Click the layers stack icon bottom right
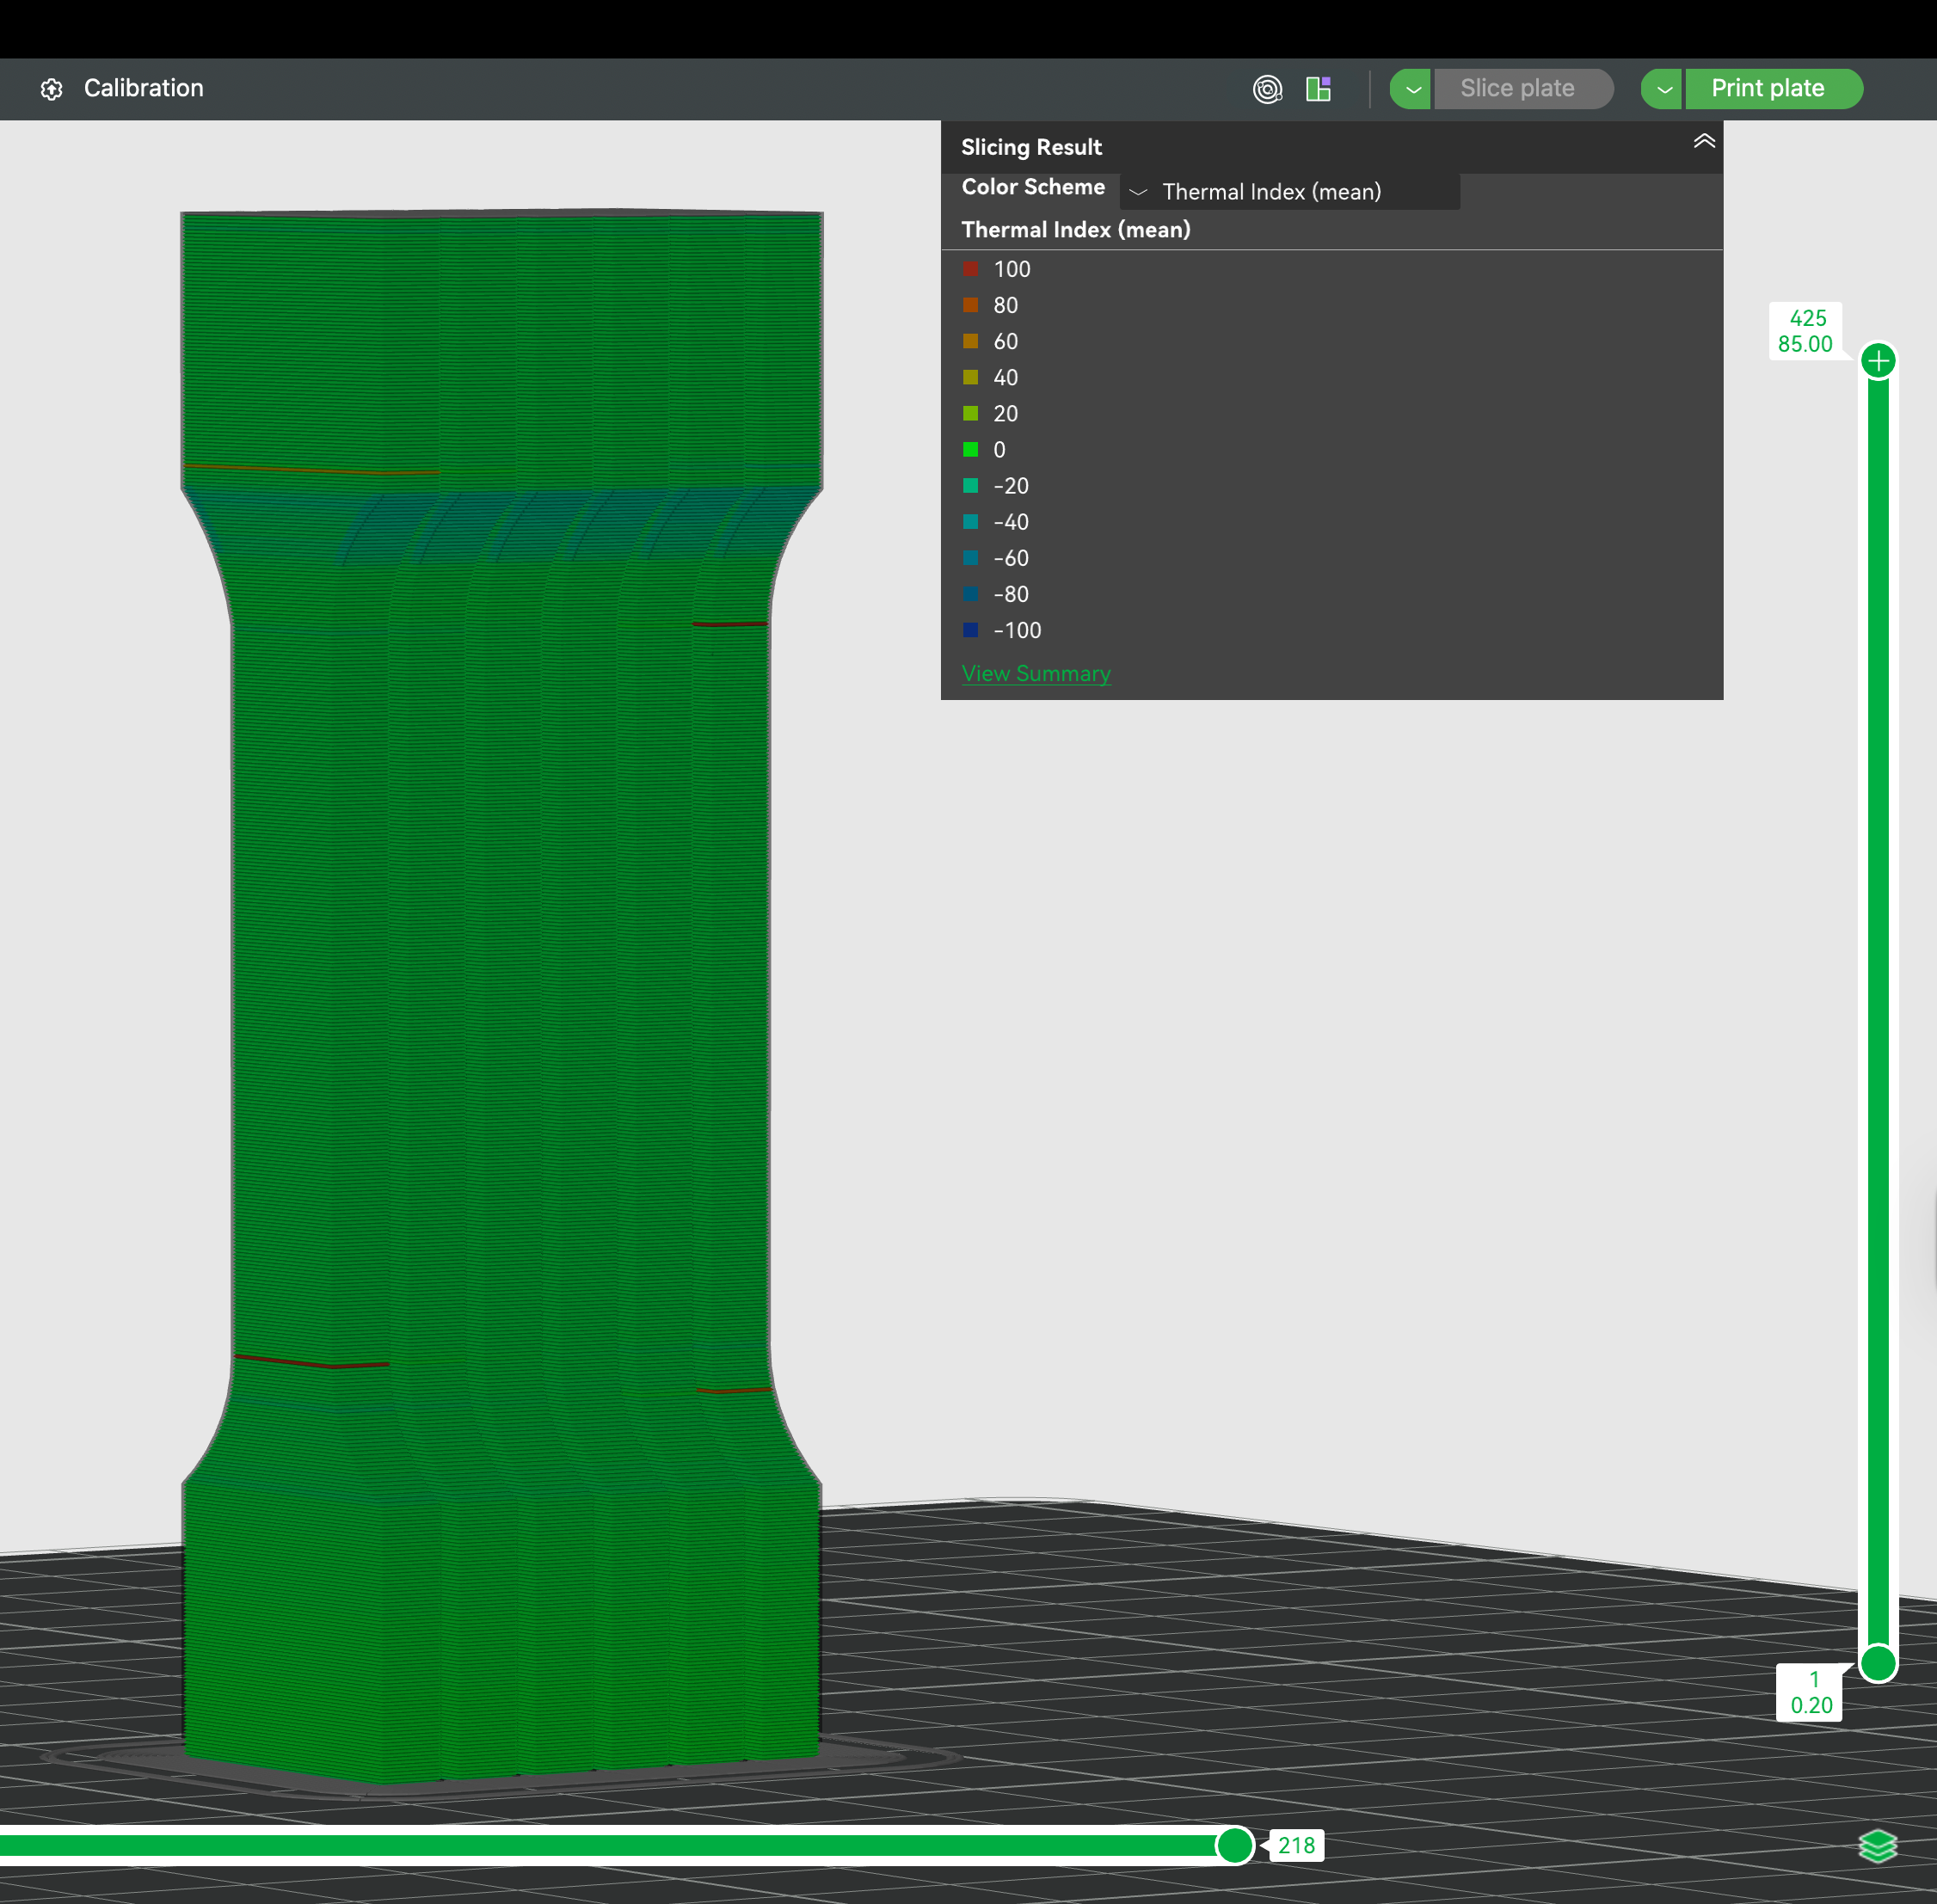The image size is (1937, 1904). pyautogui.click(x=1877, y=1846)
